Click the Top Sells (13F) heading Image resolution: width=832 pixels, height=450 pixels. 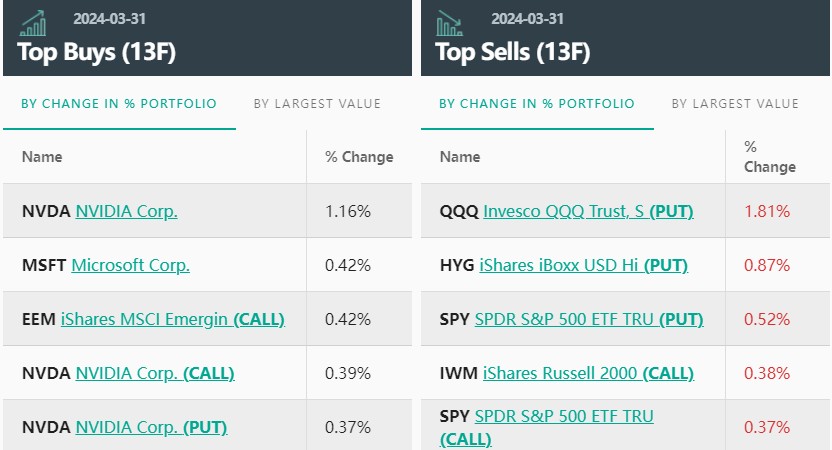512,52
